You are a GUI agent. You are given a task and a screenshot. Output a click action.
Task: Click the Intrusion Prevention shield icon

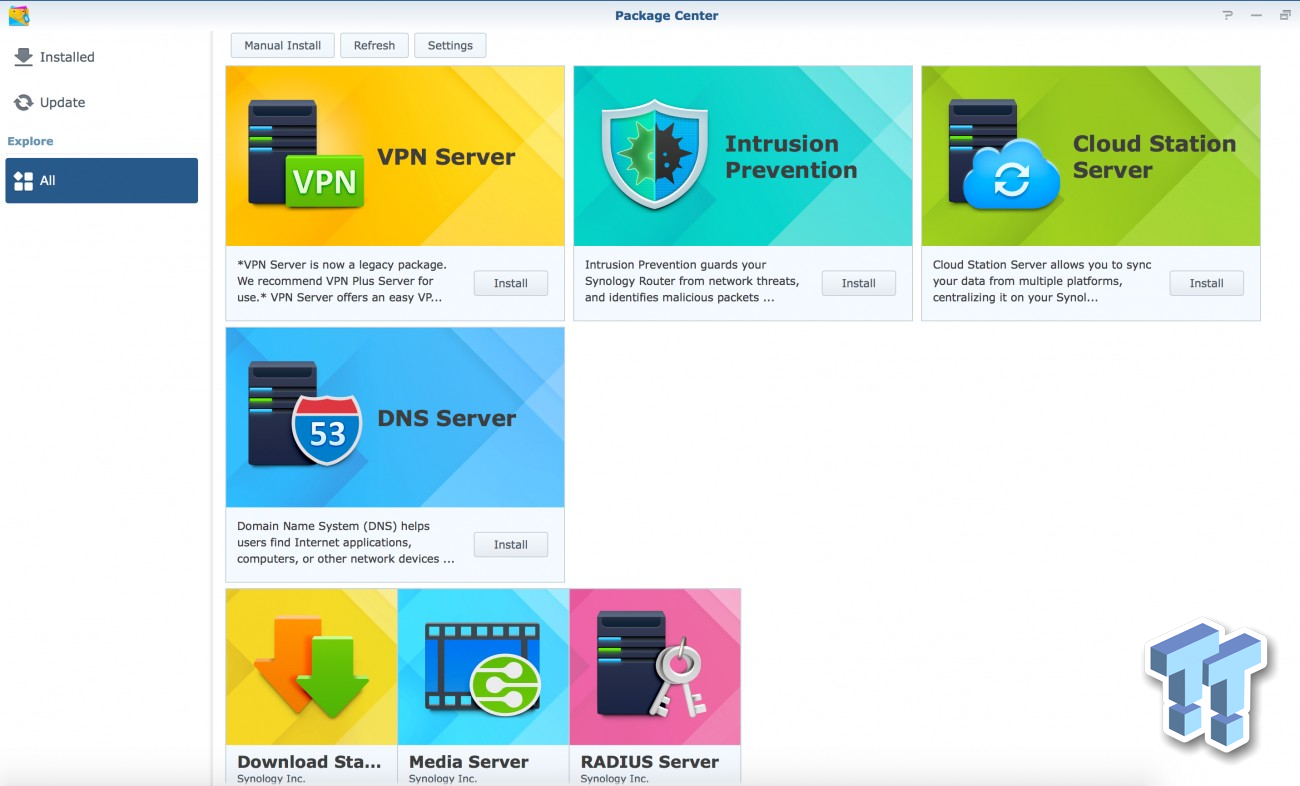click(654, 154)
